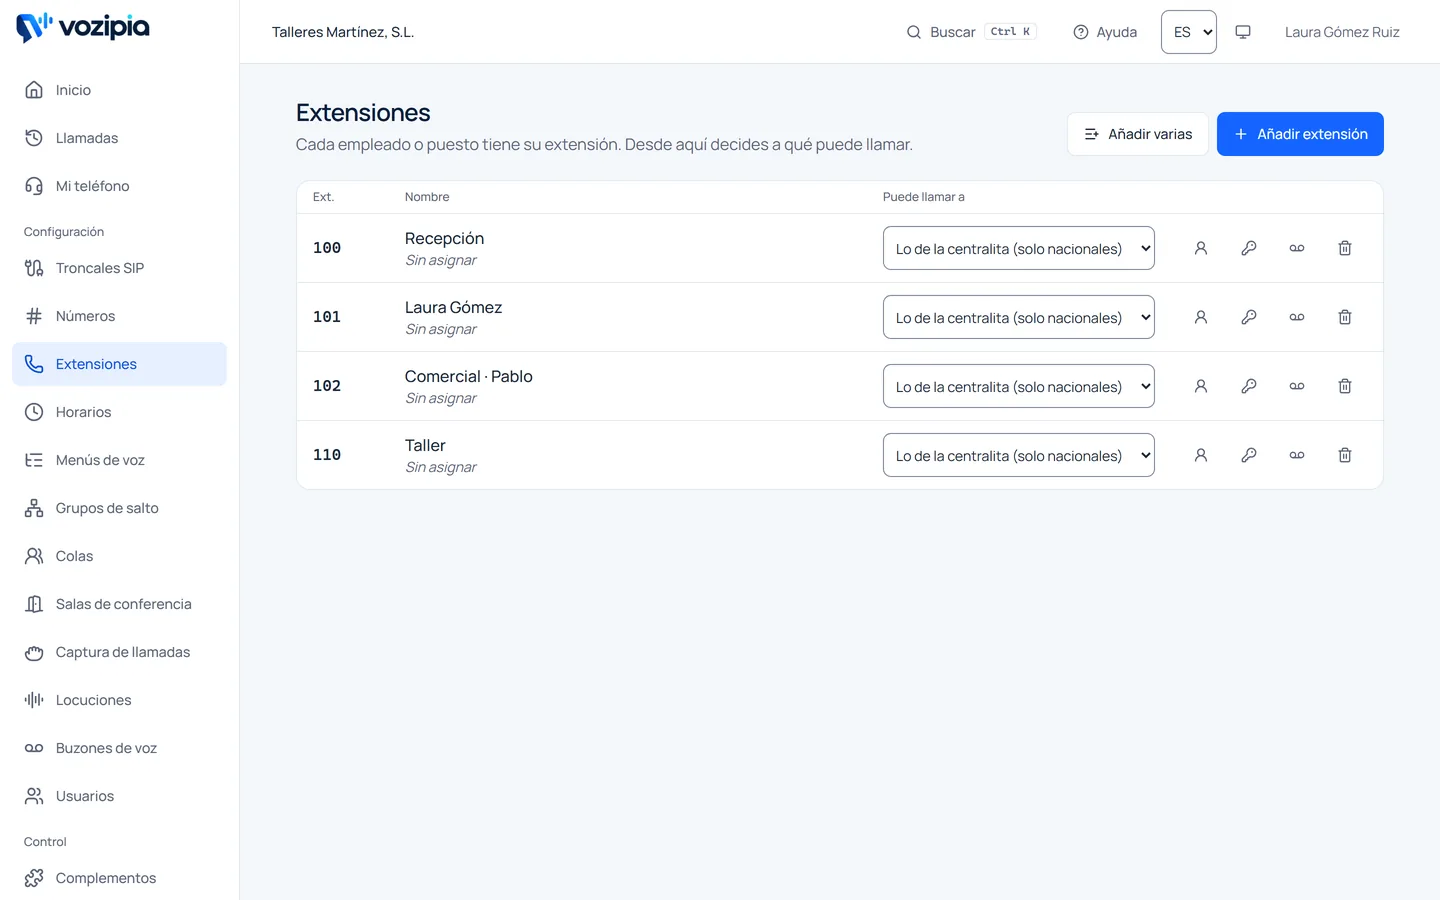Click the name Taller in the table
The width and height of the screenshot is (1440, 900).
tap(425, 445)
